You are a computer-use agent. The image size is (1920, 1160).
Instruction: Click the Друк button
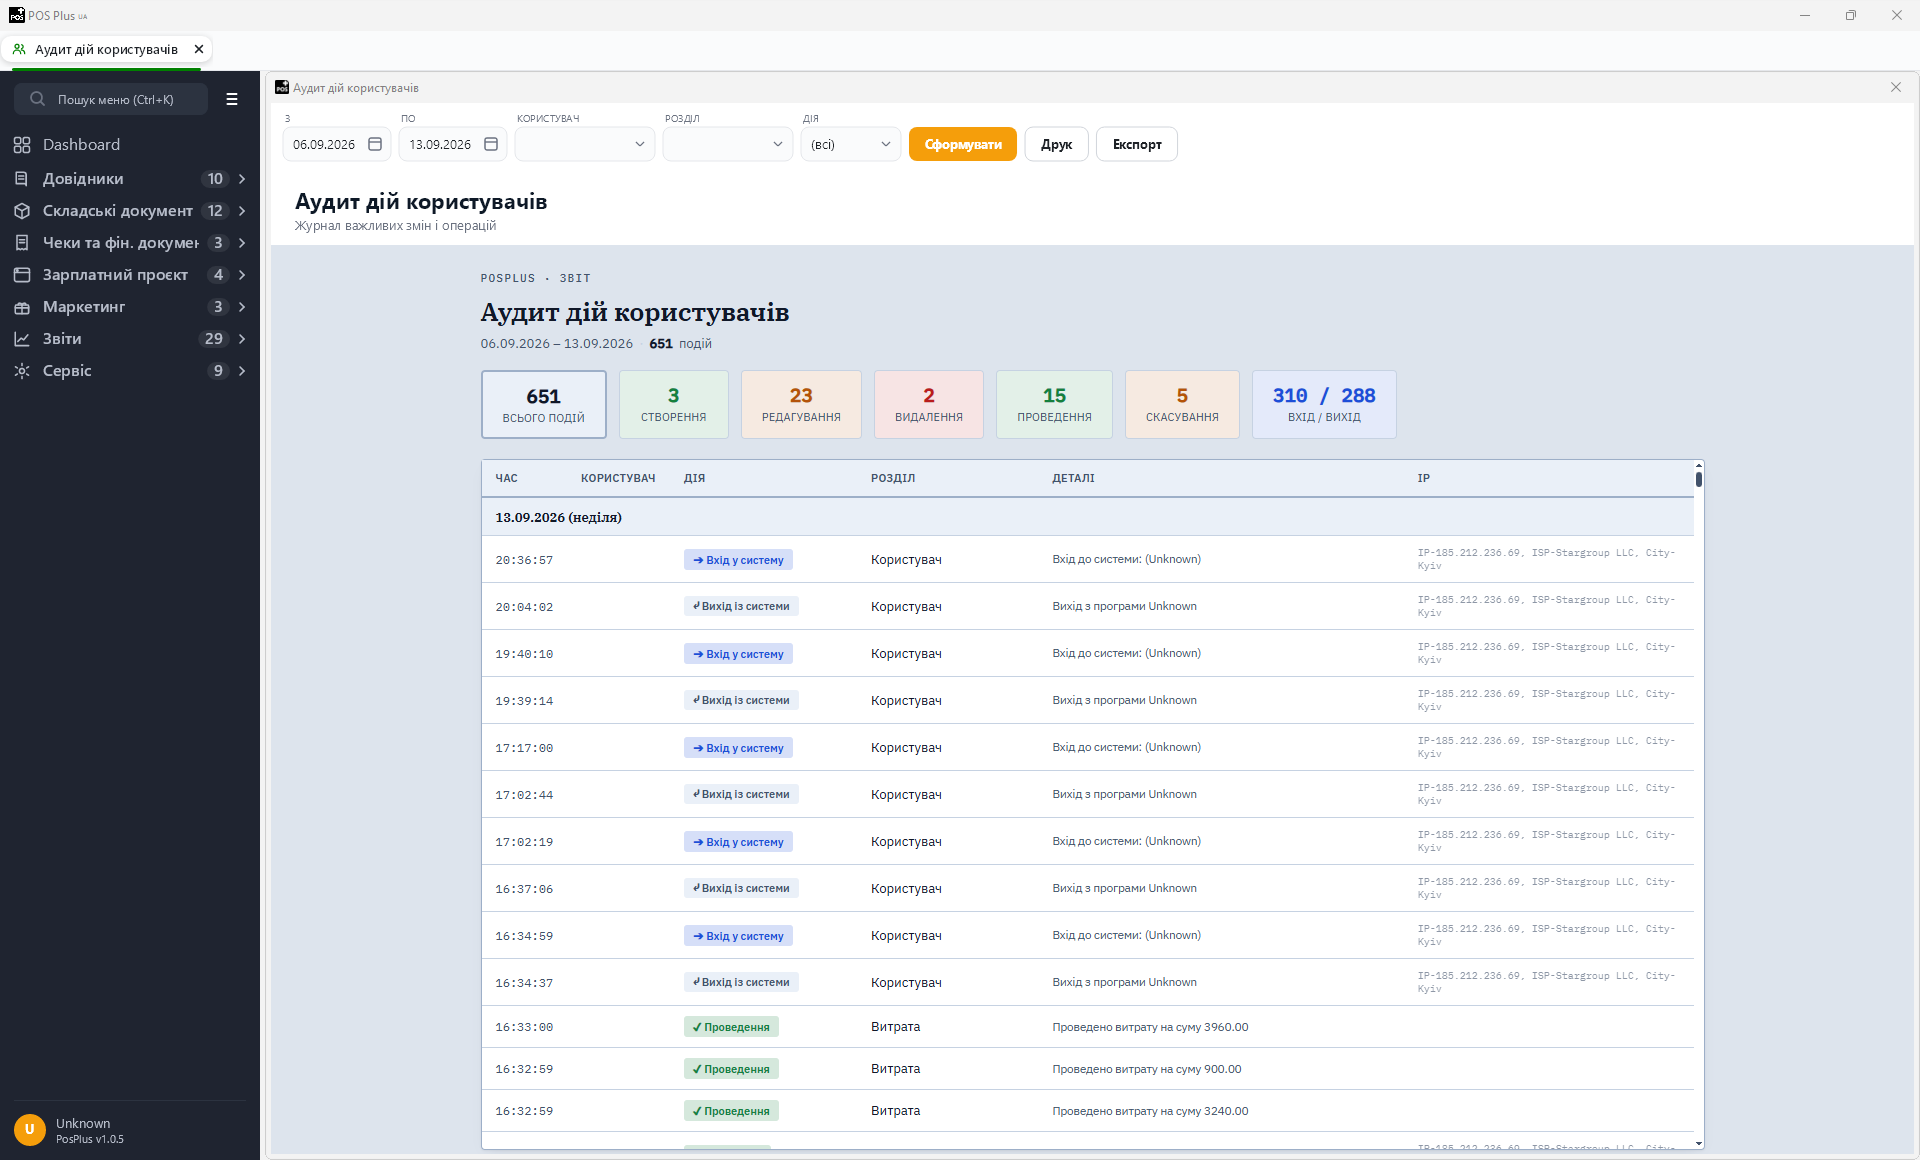[x=1056, y=144]
